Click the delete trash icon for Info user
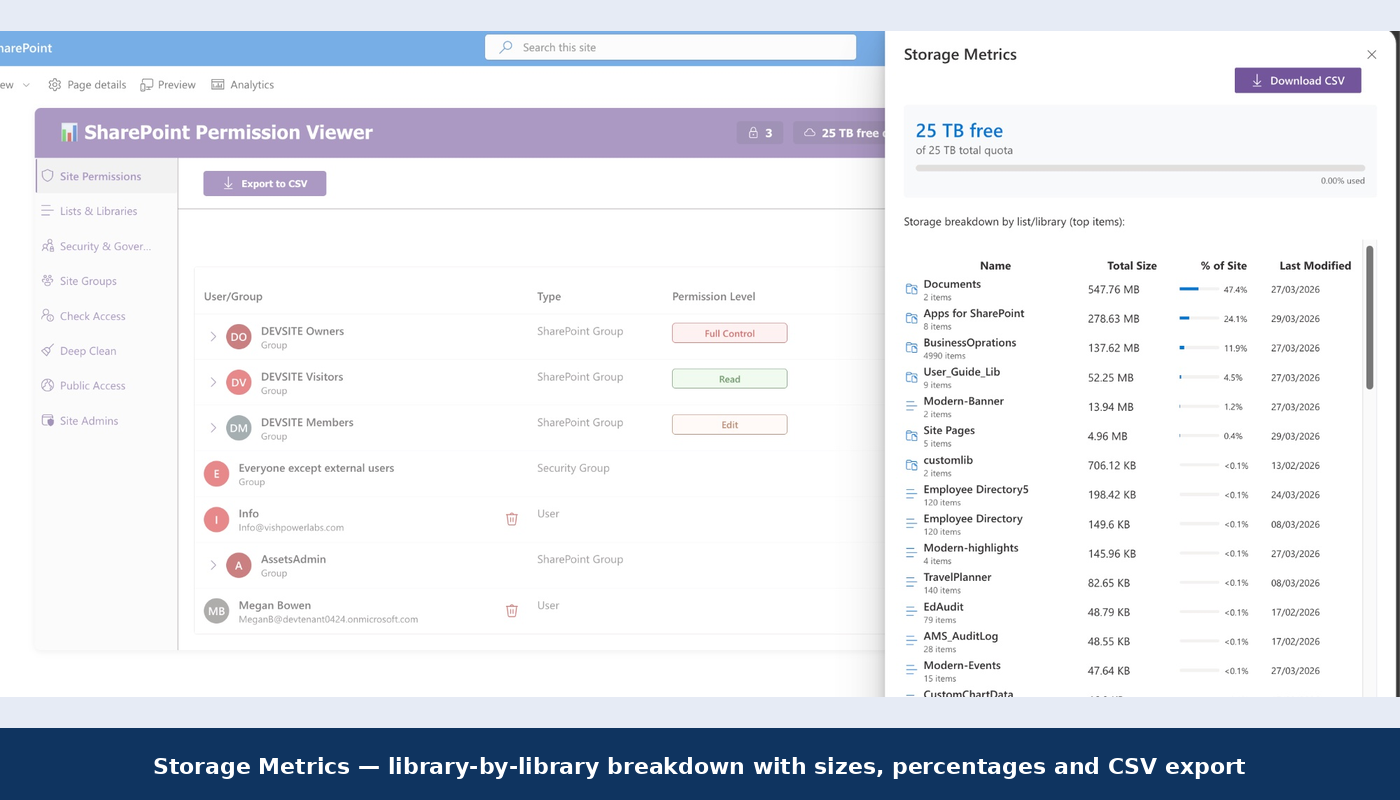Image resolution: width=1400 pixels, height=800 pixels. click(x=512, y=519)
